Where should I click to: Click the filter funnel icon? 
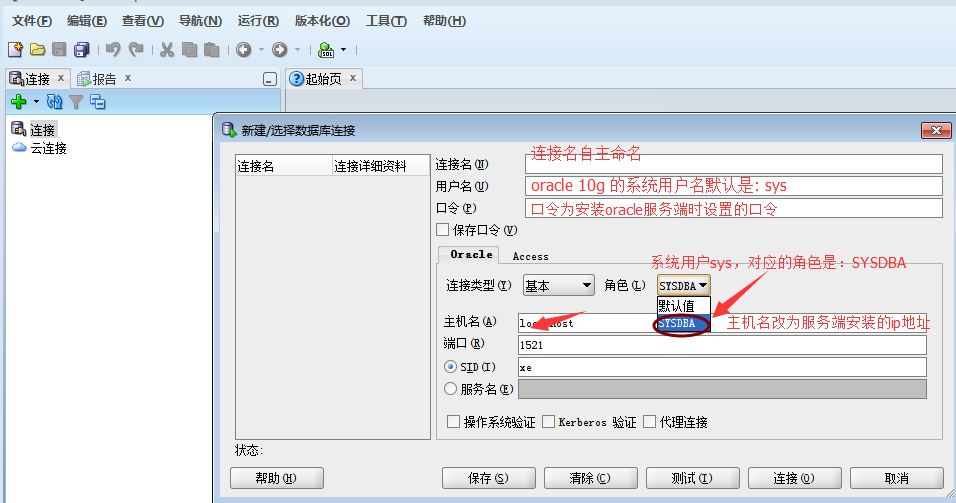point(76,102)
